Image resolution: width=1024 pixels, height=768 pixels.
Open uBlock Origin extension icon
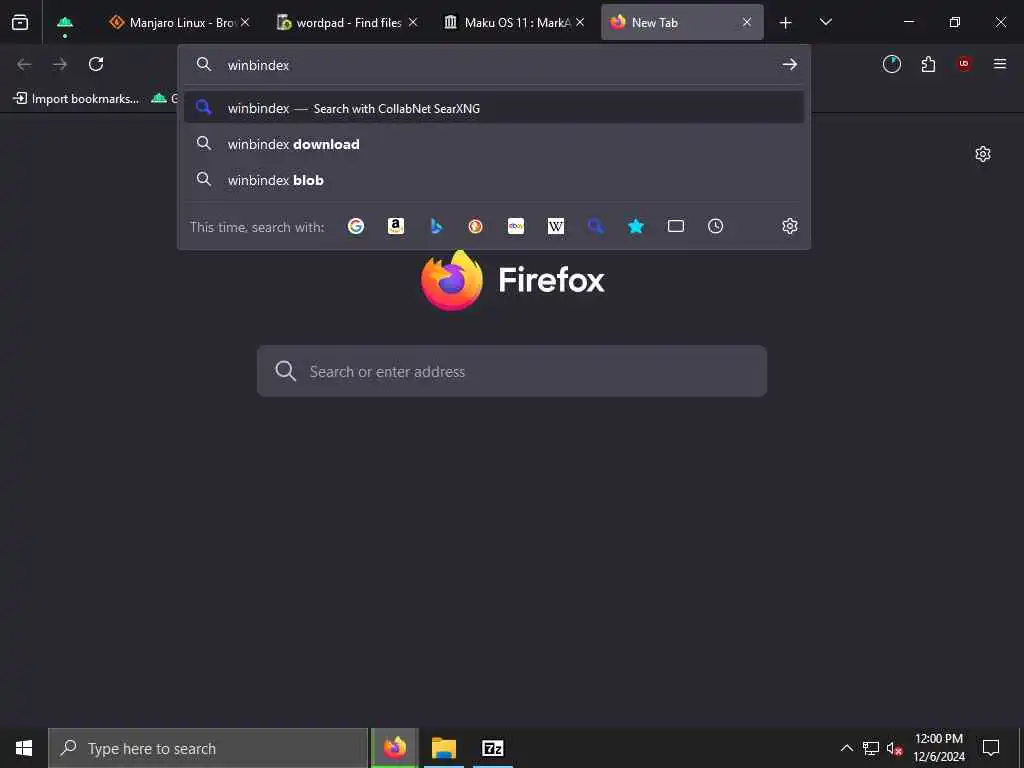click(x=964, y=64)
